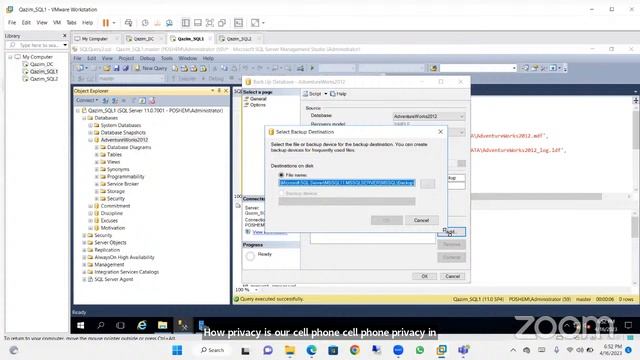Image resolution: width=640 pixels, height=360 pixels.
Task: Collapse the AdventureWorks2012 database node
Action: [x=90, y=140]
